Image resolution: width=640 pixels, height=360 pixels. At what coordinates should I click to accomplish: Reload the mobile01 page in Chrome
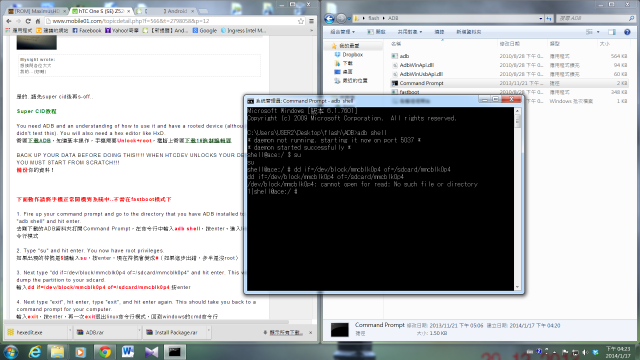(28, 21)
